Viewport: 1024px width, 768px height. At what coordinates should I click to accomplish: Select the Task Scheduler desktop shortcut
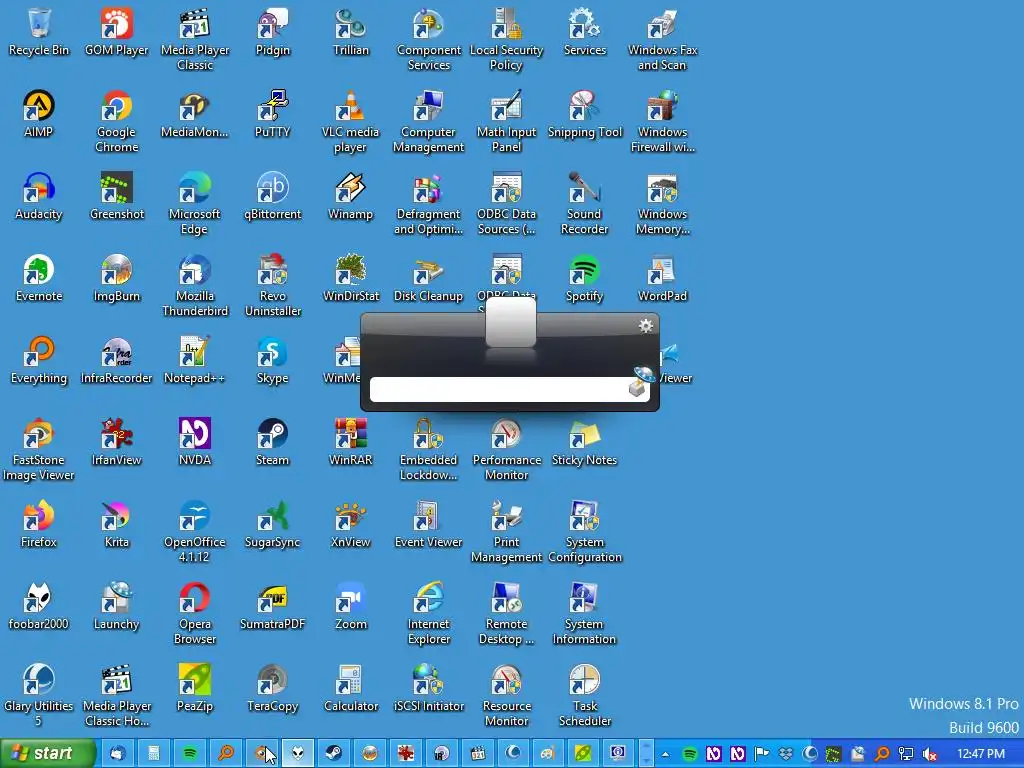584,696
